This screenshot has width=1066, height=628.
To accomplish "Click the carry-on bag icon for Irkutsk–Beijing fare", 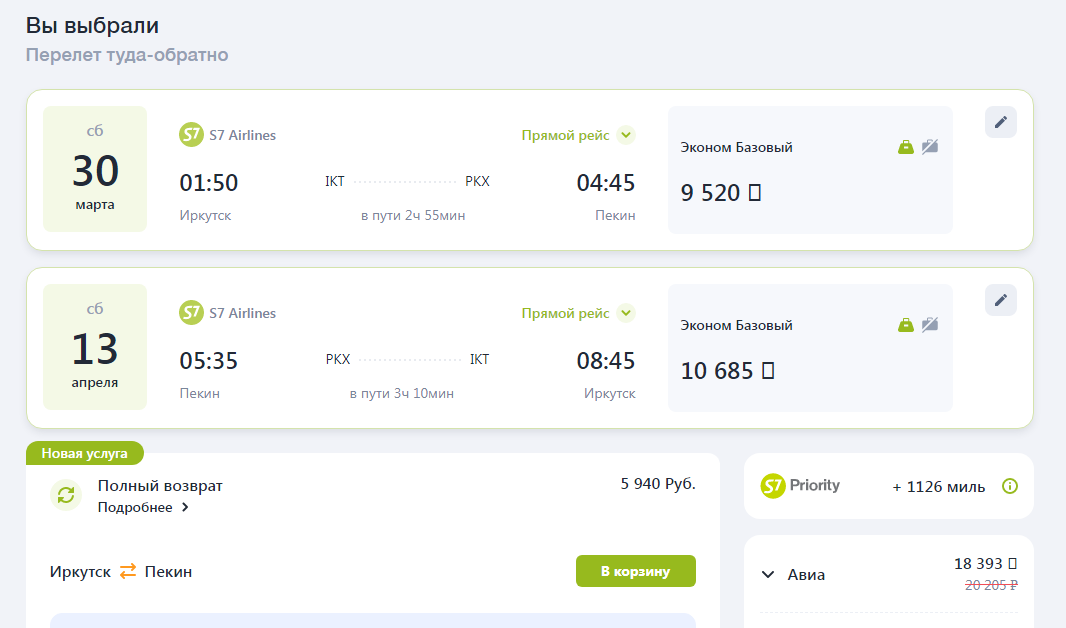I will [x=906, y=147].
